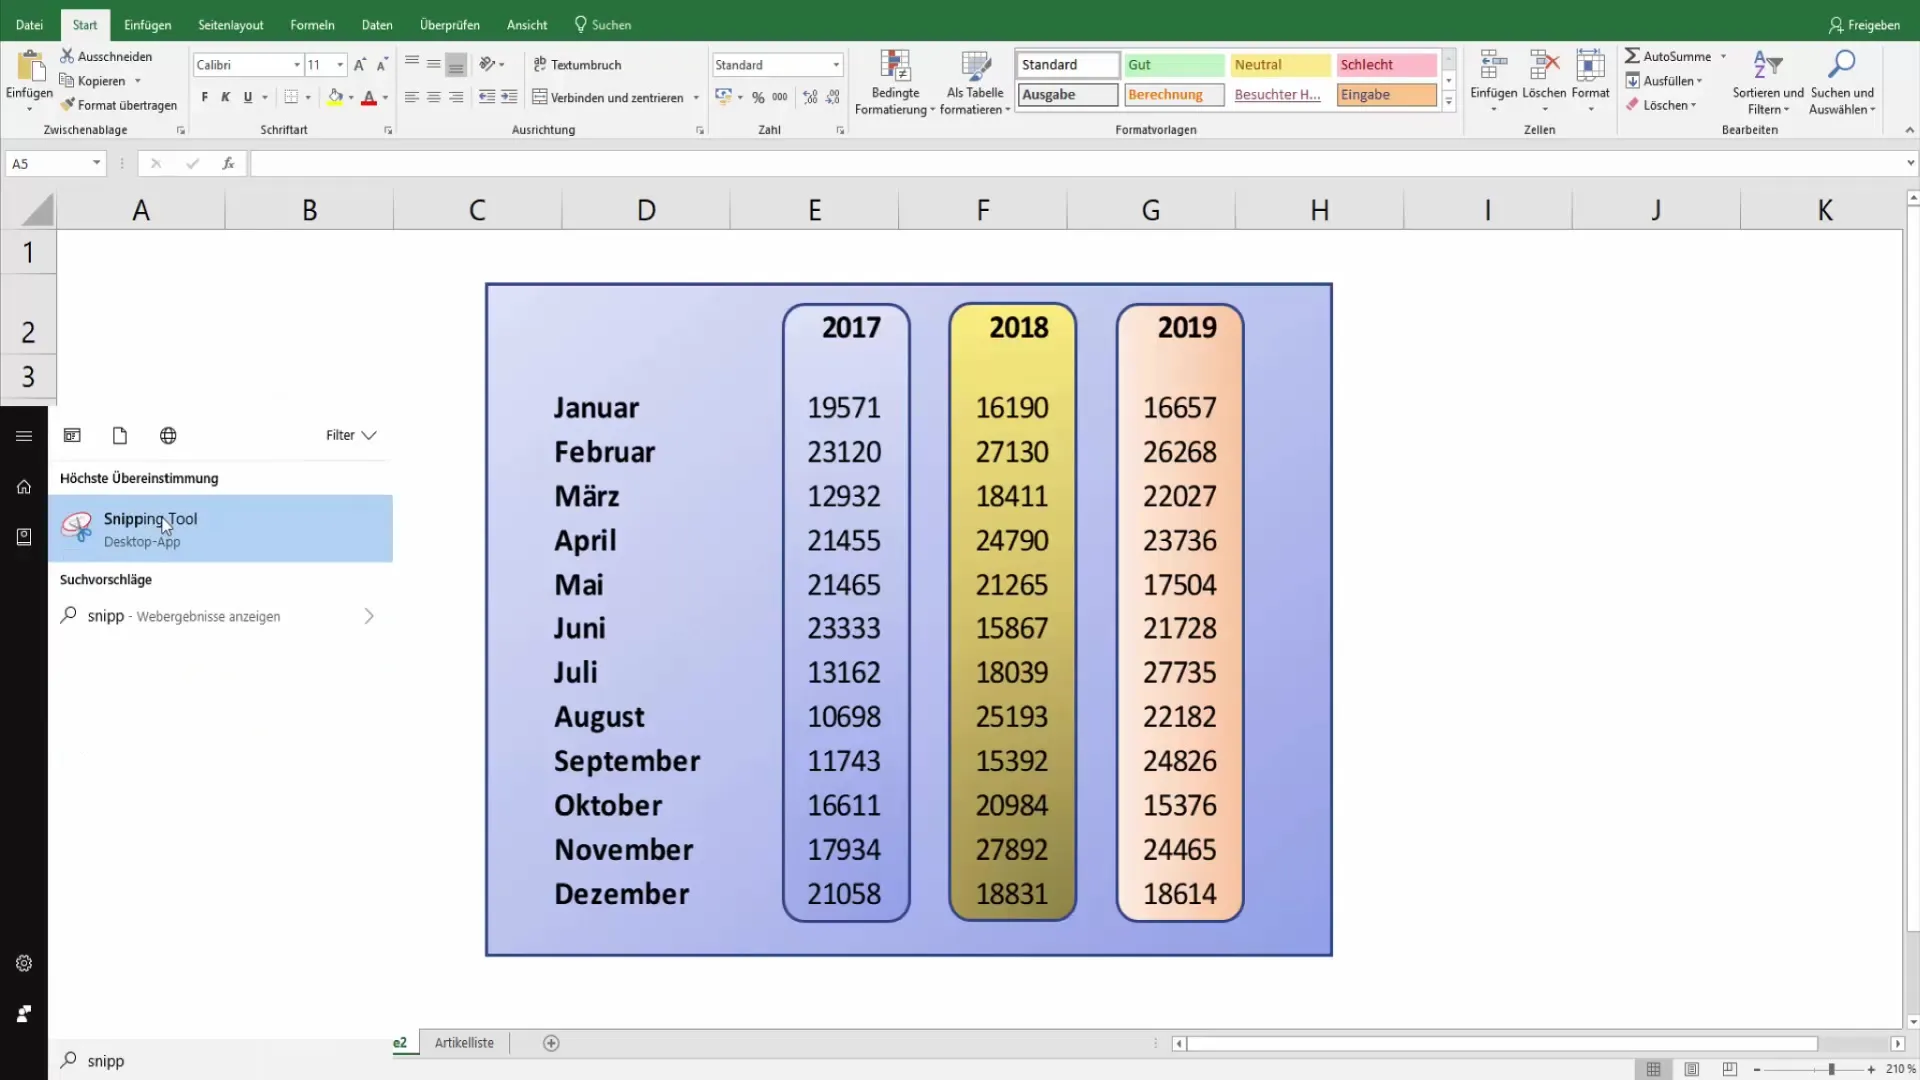Switch to Formeln ribbon tab
Image resolution: width=1920 pixels, height=1080 pixels.
click(x=312, y=25)
